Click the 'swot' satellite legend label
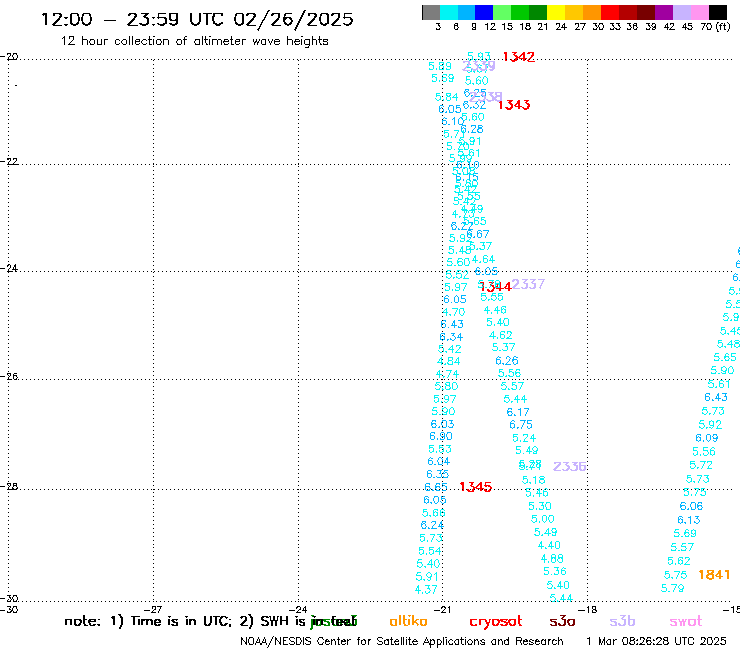 click(x=685, y=622)
